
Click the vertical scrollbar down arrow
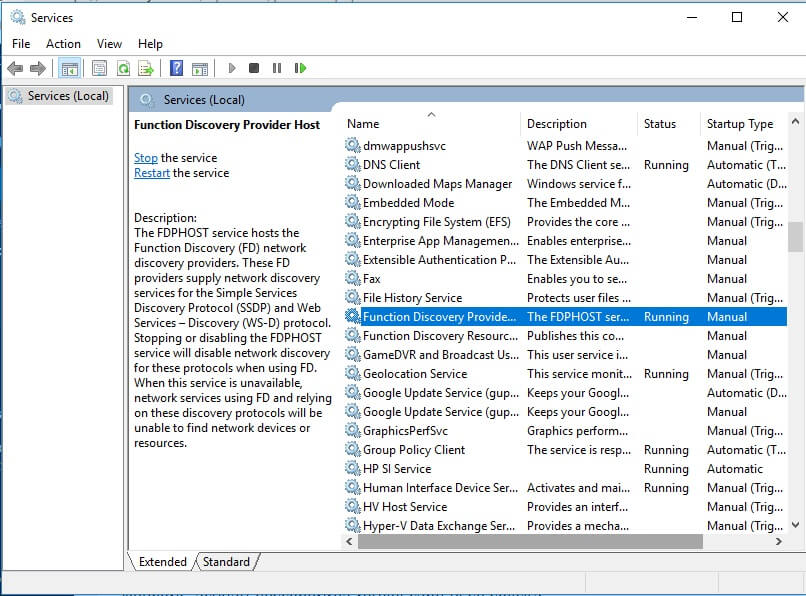click(x=795, y=524)
